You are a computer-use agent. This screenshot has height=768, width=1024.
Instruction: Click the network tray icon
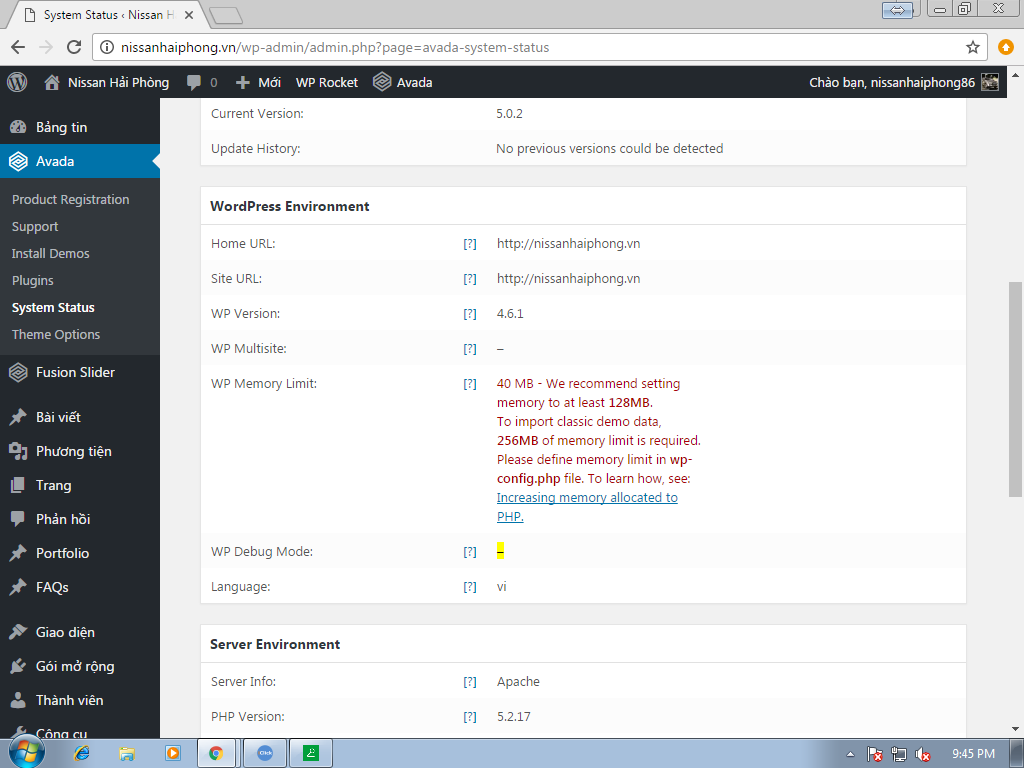899,754
